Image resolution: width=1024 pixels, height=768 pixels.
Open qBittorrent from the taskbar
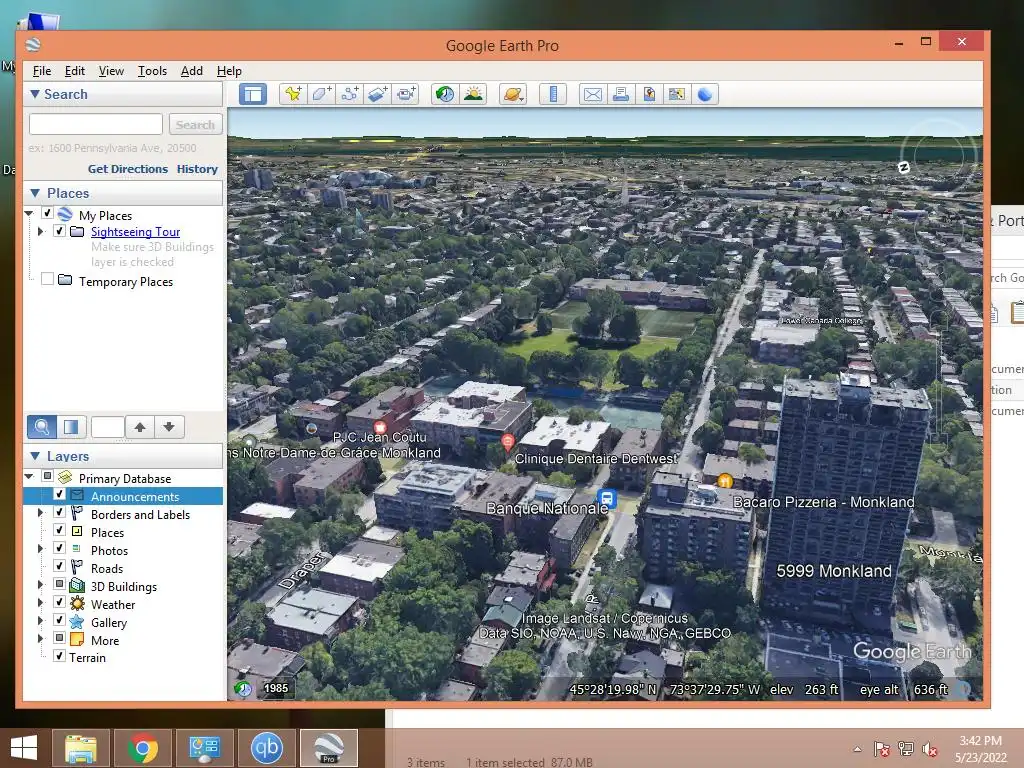click(266, 748)
